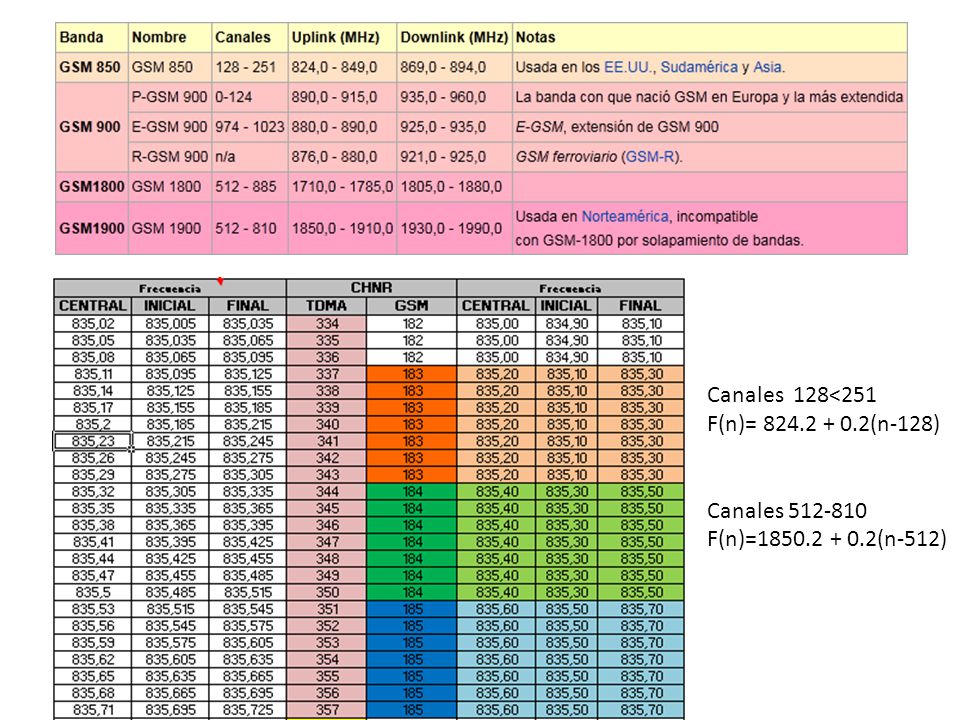Click downlink cell 869,0 - 894,0
The height and width of the screenshot is (720, 960).
[454, 67]
